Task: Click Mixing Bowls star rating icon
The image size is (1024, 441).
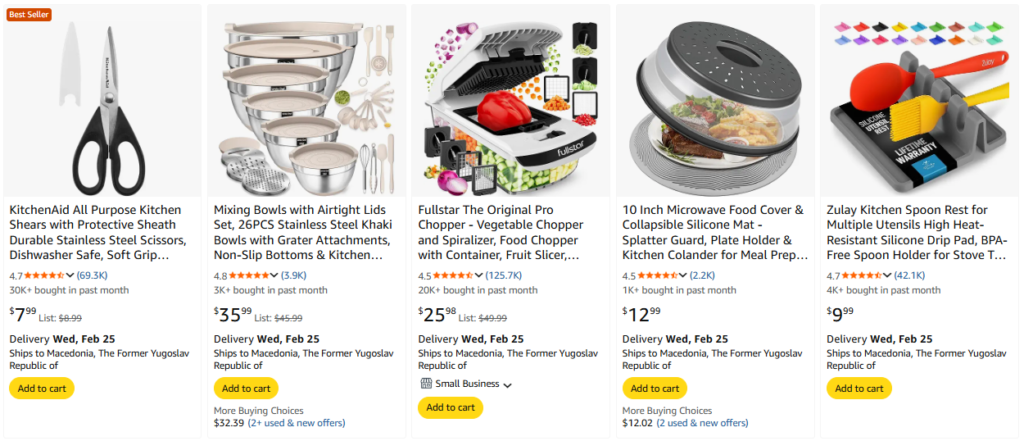Action: click(248, 275)
